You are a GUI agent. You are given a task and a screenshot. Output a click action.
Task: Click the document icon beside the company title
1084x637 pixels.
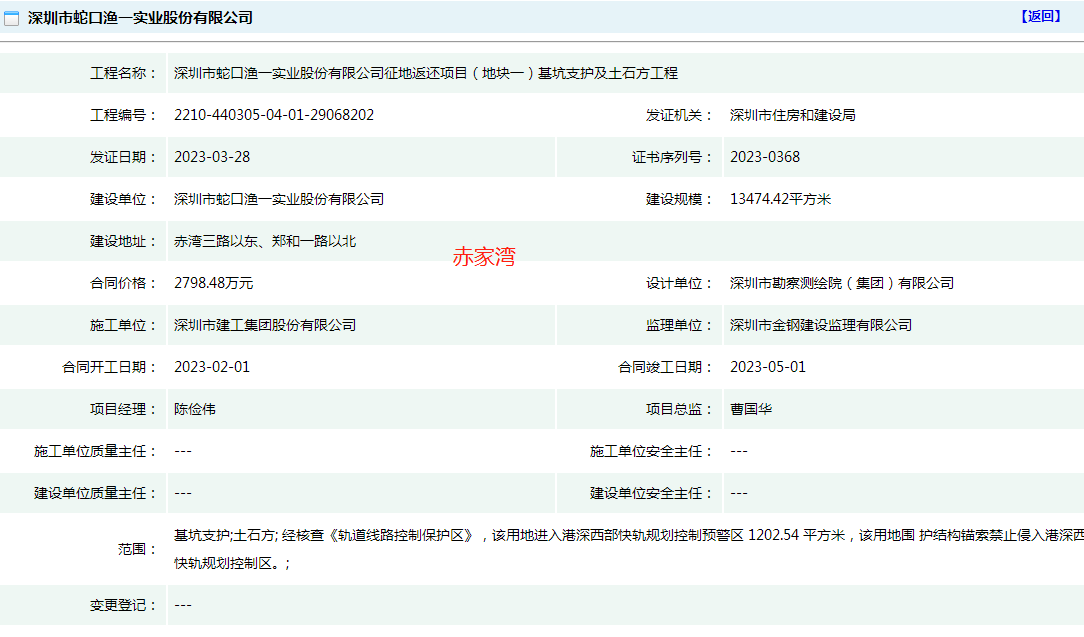click(x=12, y=18)
